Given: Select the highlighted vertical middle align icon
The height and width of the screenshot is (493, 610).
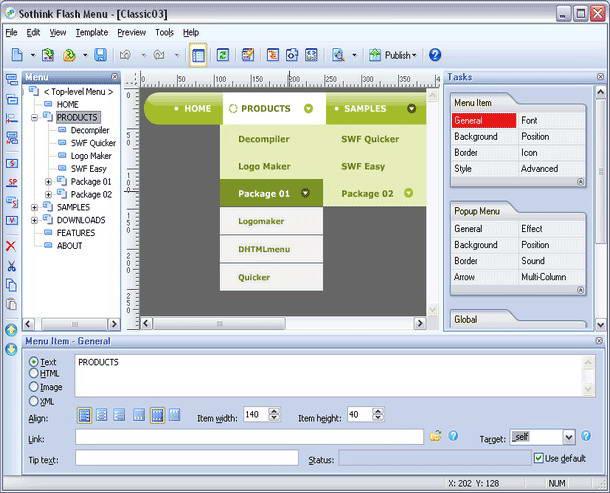Looking at the screenshot, I should 157,415.
